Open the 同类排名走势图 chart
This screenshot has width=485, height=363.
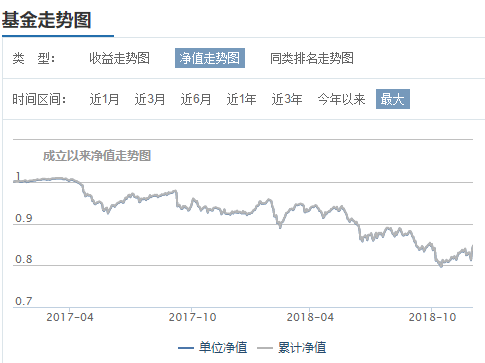click(312, 58)
